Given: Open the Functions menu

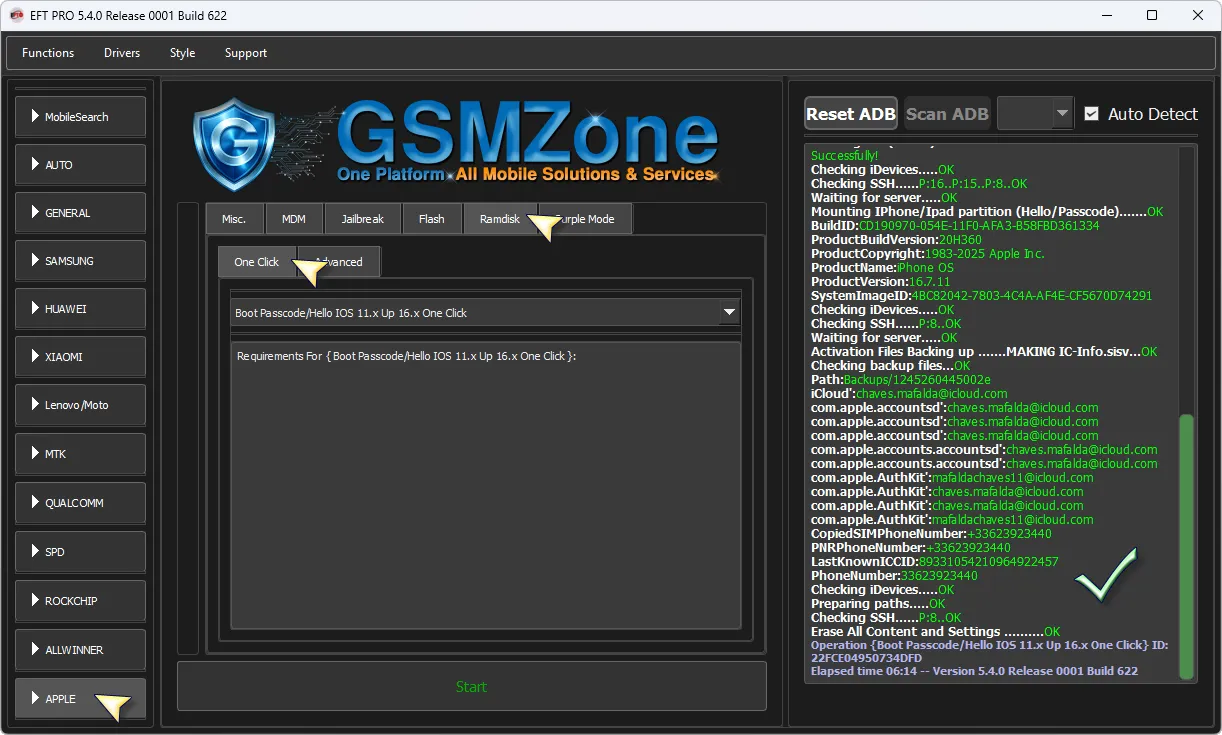Looking at the screenshot, I should (48, 53).
